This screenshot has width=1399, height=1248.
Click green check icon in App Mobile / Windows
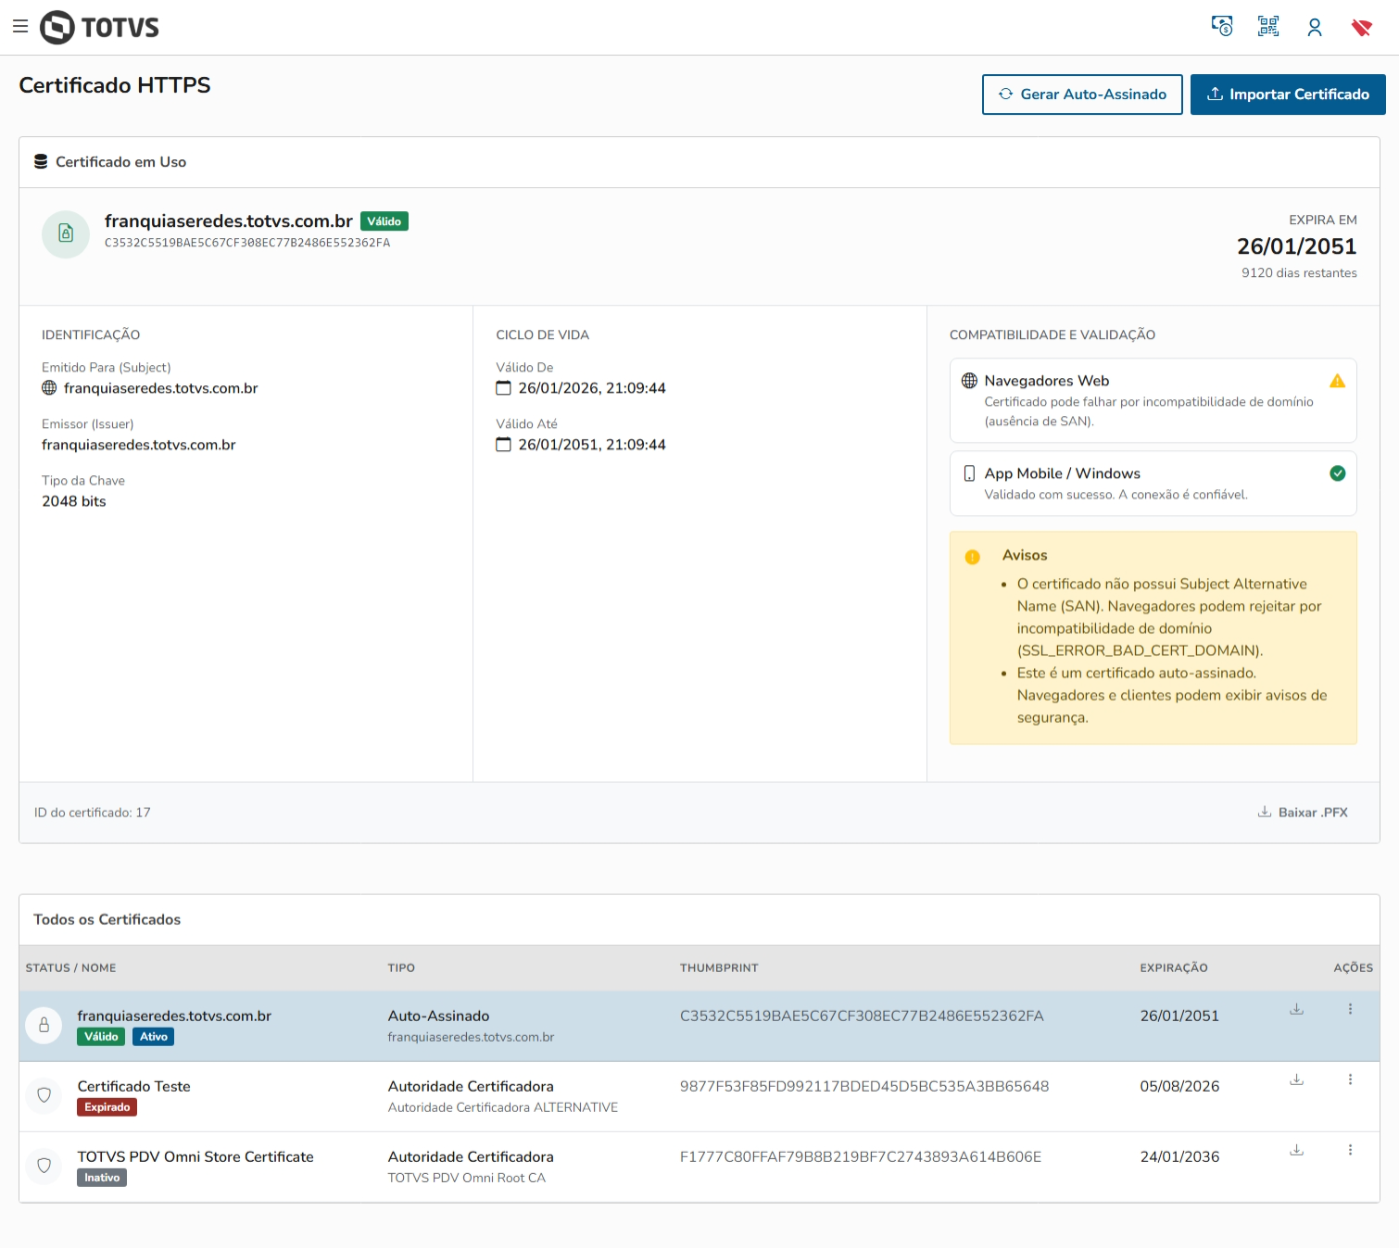click(x=1337, y=474)
